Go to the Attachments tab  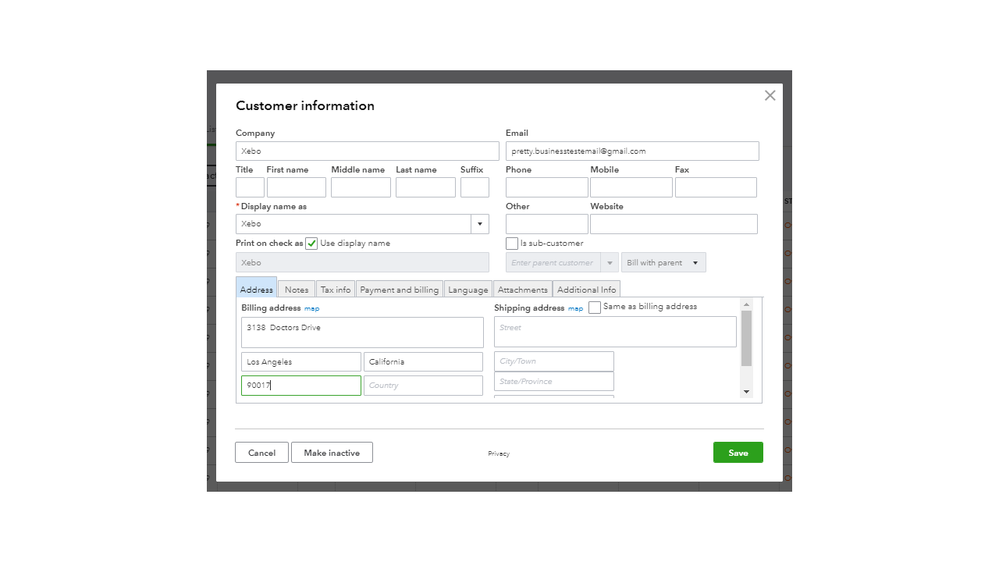click(x=523, y=290)
